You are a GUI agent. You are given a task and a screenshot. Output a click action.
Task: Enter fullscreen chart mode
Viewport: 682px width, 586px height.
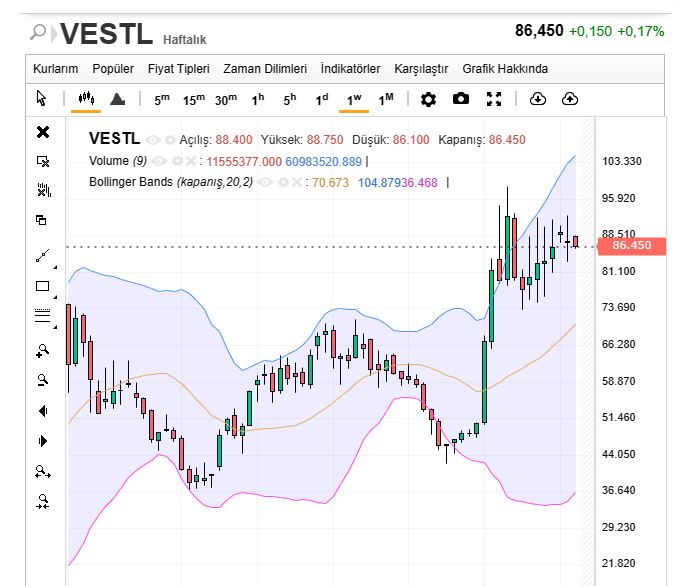coord(494,99)
